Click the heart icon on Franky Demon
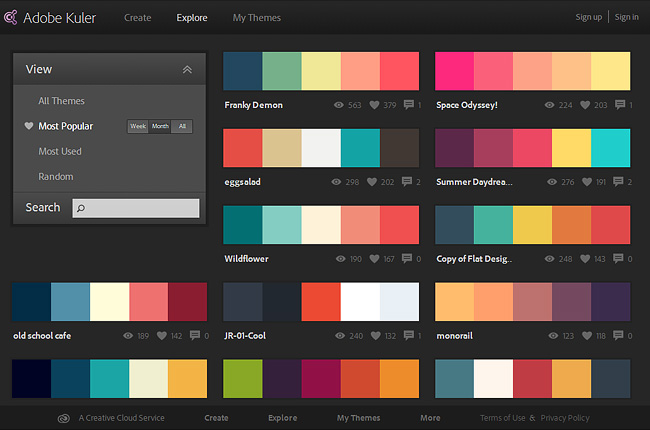 [373, 105]
